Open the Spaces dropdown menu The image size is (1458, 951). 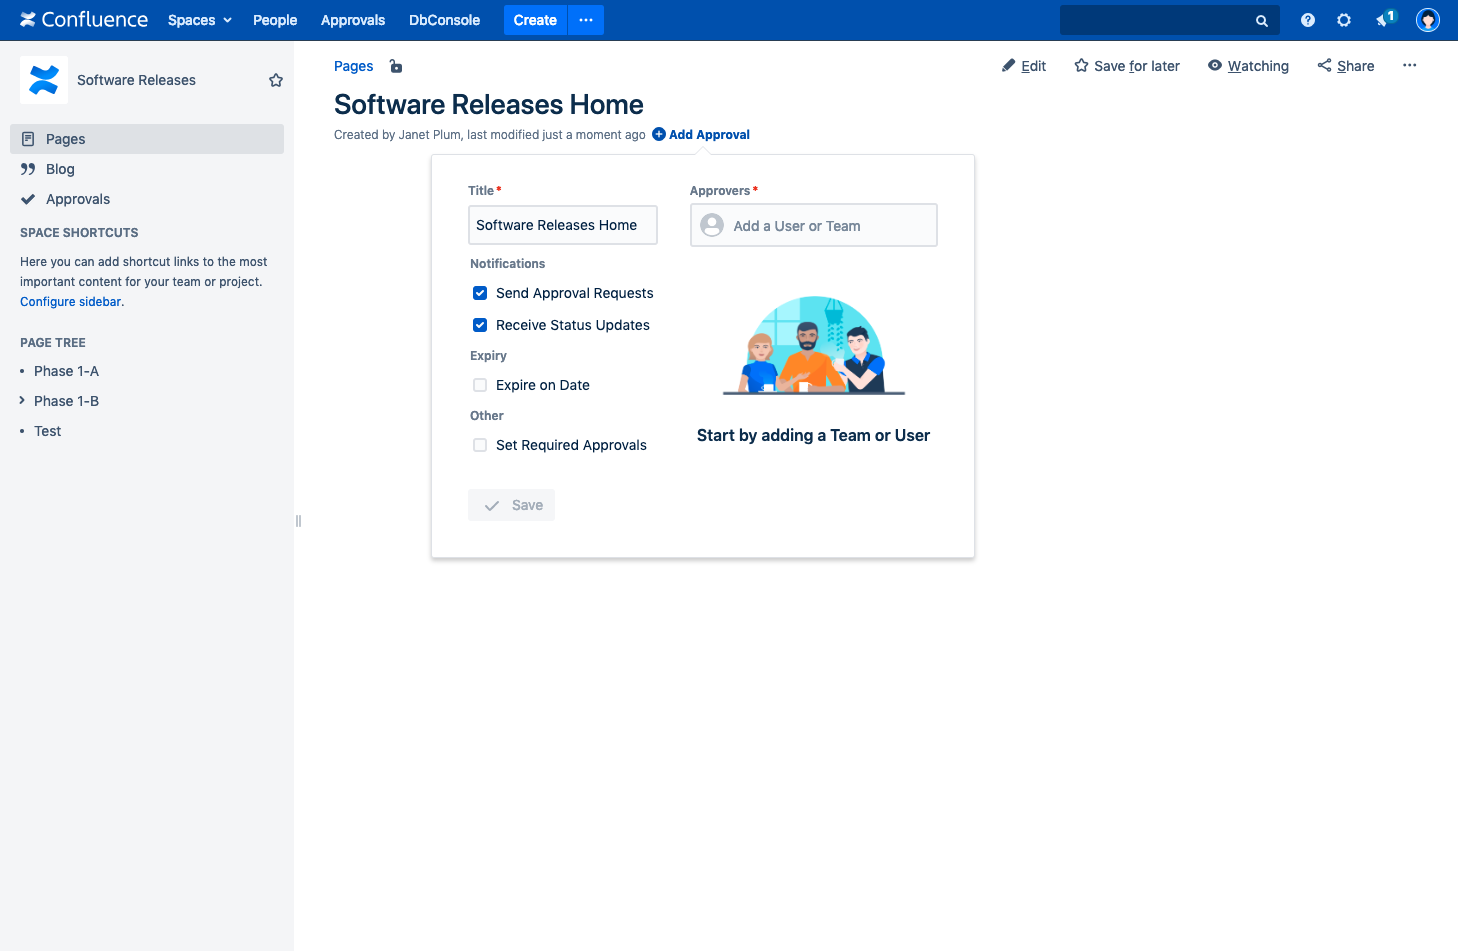click(199, 20)
